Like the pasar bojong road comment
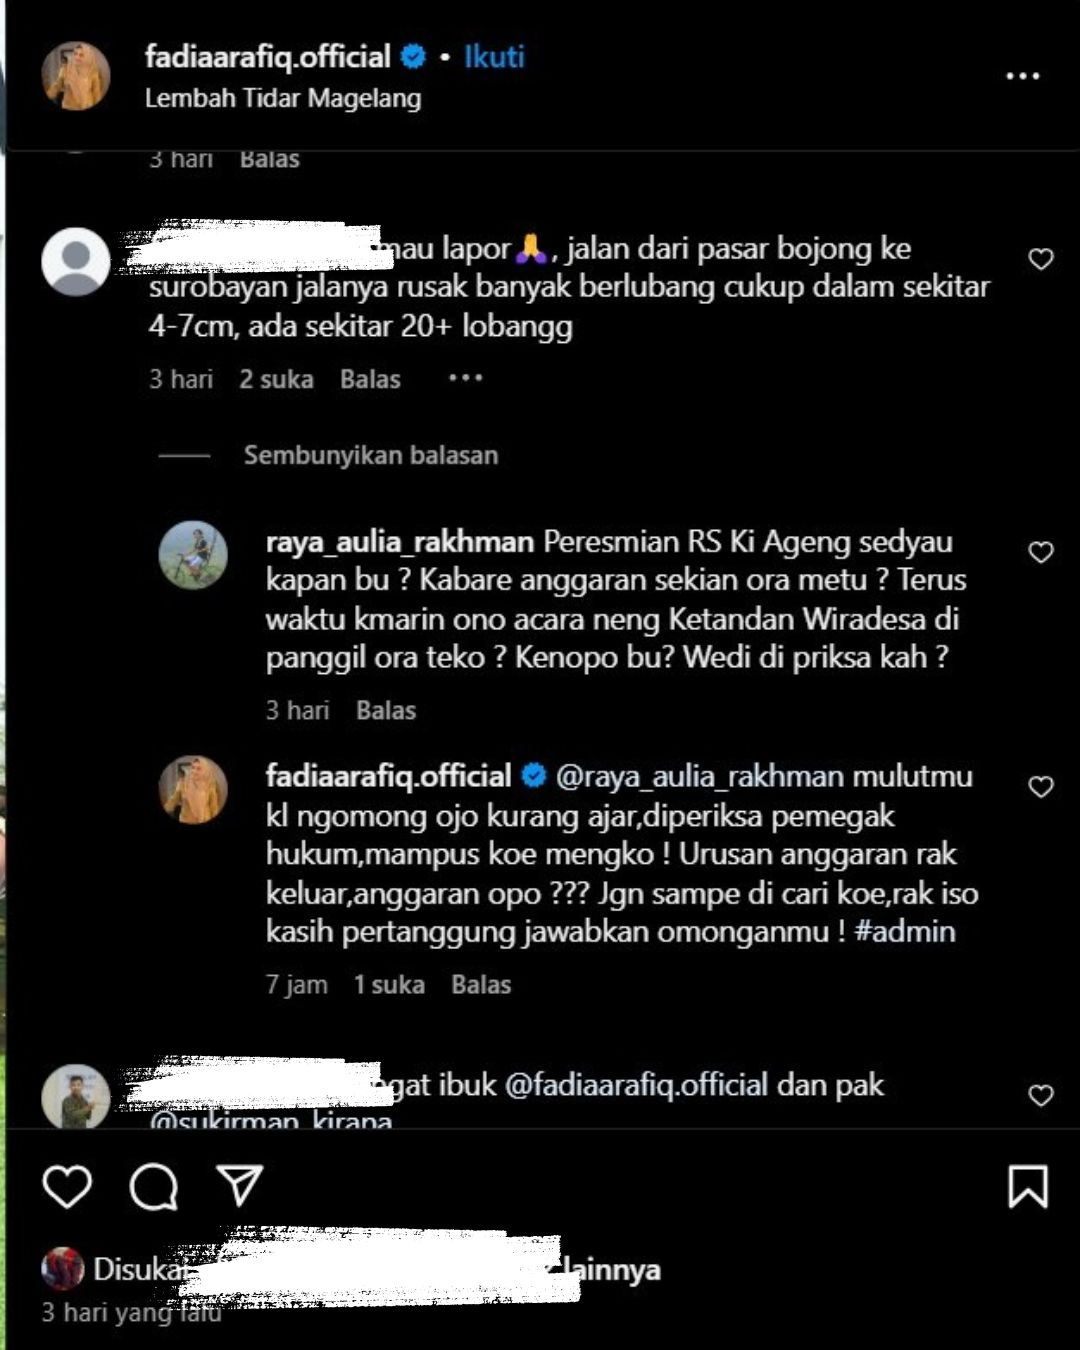Image resolution: width=1080 pixels, height=1350 pixels. [1041, 259]
